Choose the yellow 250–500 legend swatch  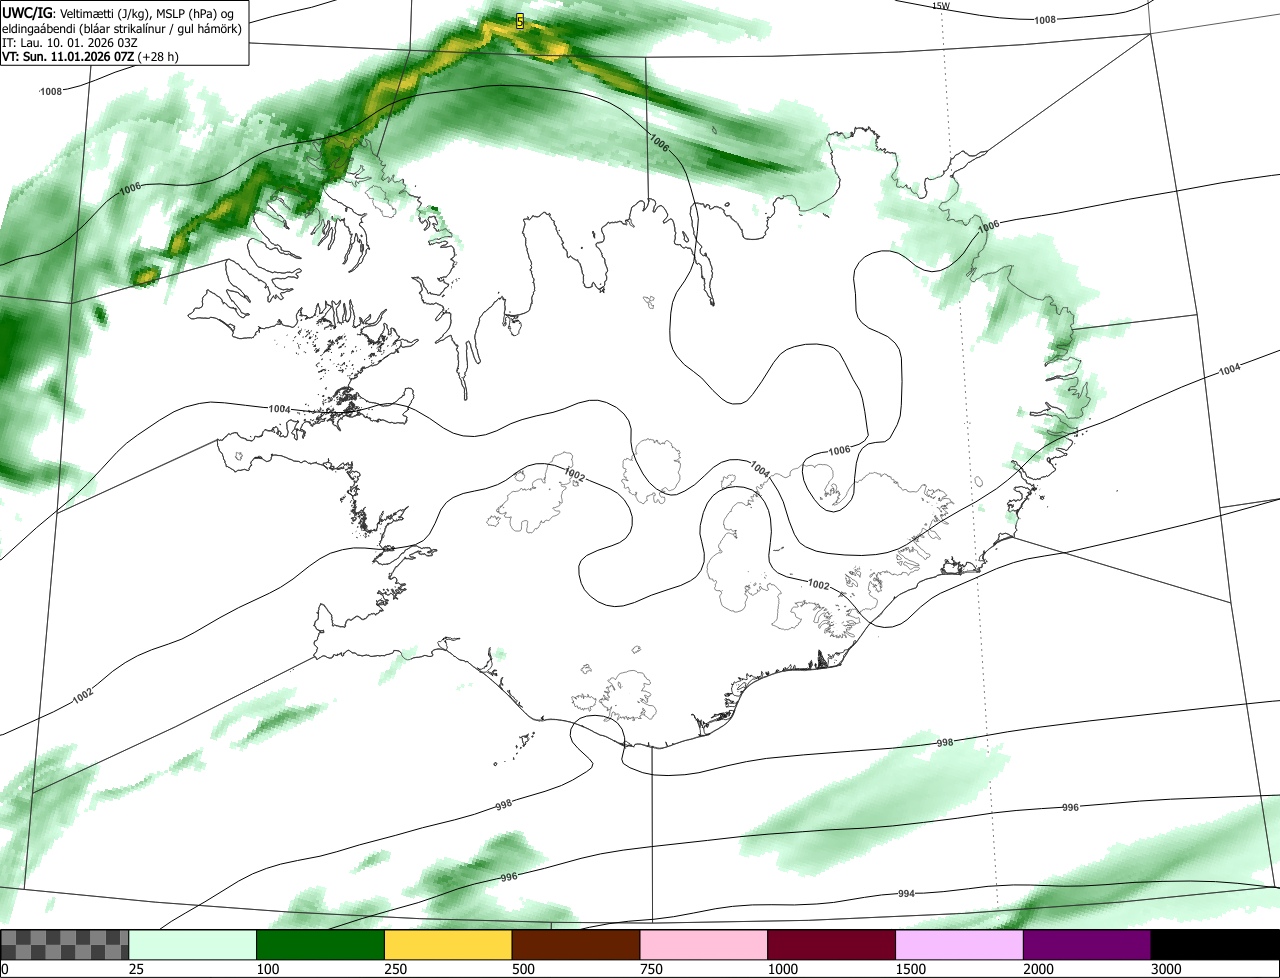(448, 945)
